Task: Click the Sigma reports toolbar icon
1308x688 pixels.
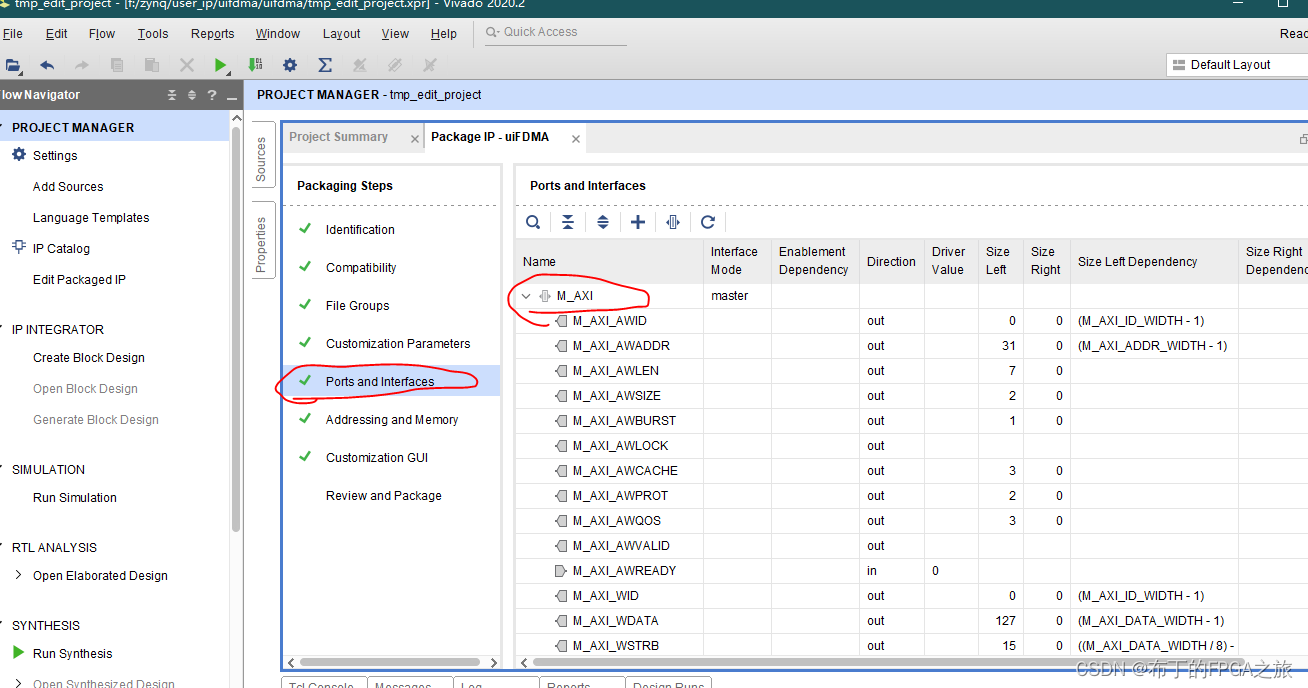Action: coord(325,65)
